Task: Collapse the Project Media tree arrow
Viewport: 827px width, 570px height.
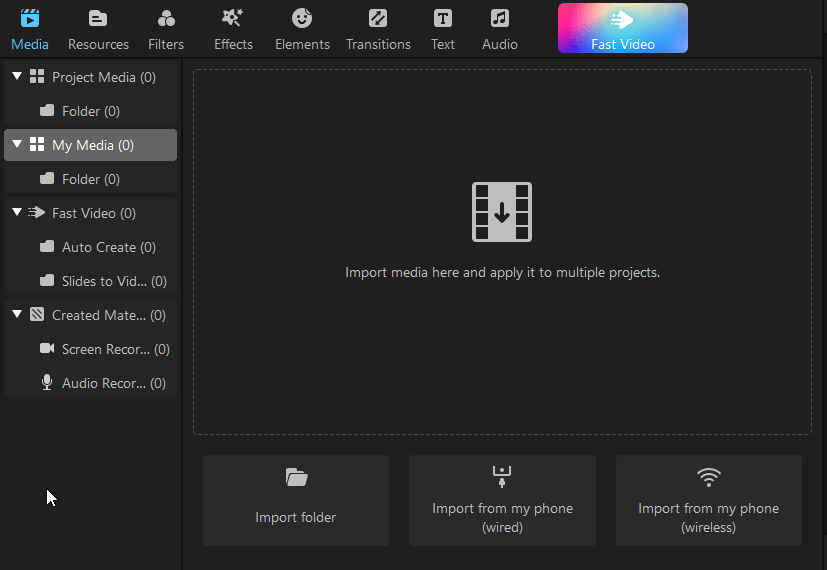Action: point(17,76)
